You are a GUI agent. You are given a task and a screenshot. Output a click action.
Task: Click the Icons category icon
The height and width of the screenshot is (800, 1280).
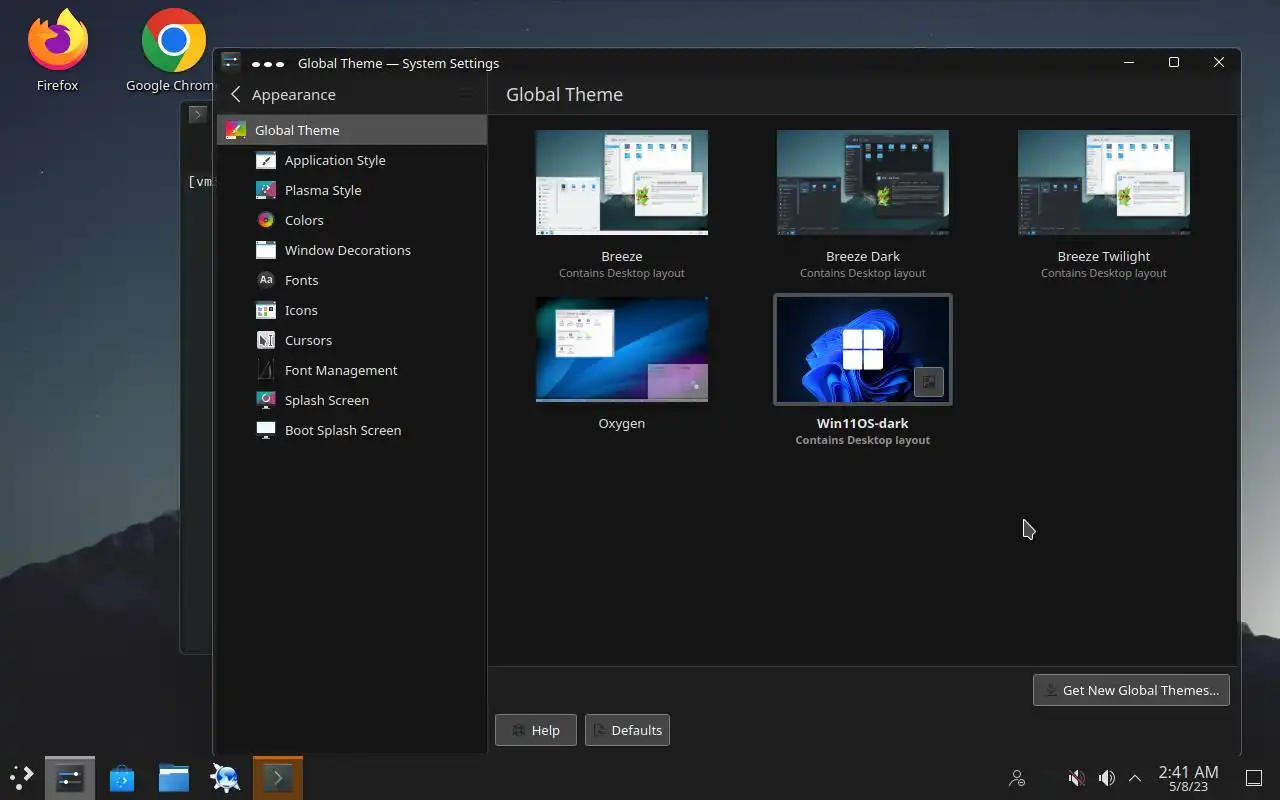point(266,310)
